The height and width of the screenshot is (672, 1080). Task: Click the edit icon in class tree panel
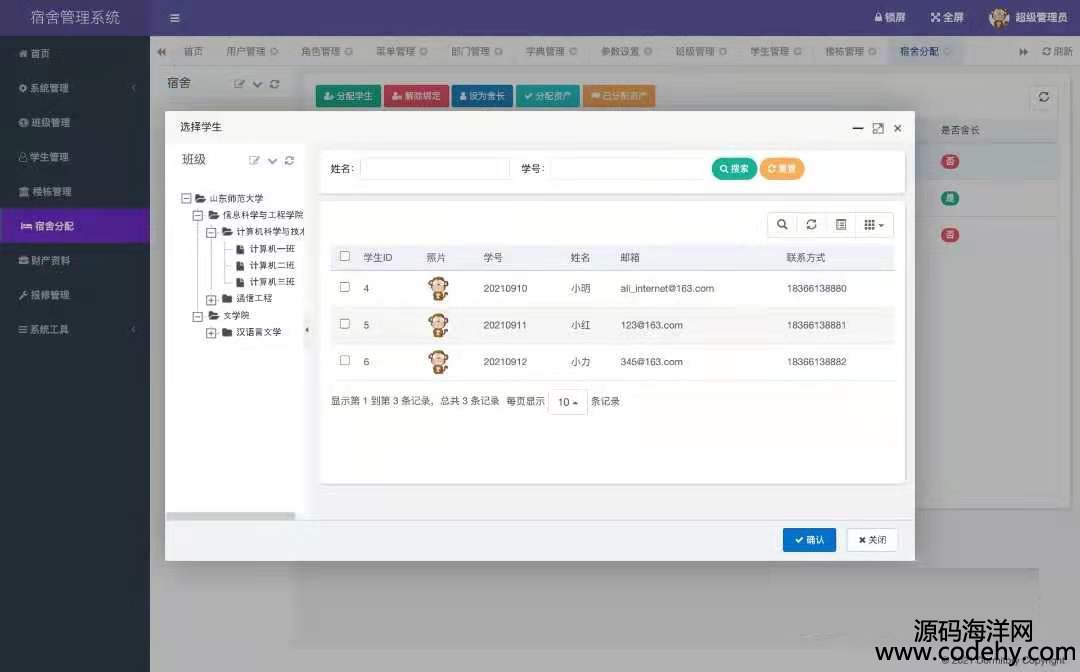point(254,160)
